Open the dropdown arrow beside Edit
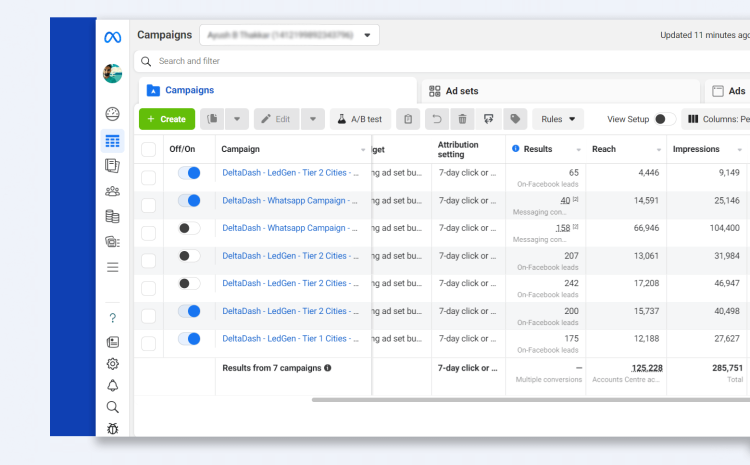Screen dimensions: 750x465 312,119
